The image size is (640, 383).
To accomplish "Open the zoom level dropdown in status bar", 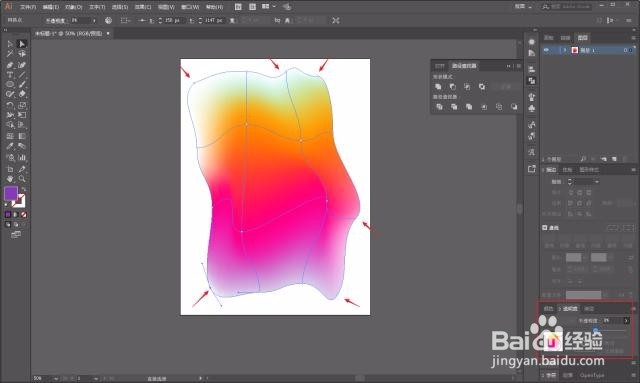I will click(56, 379).
